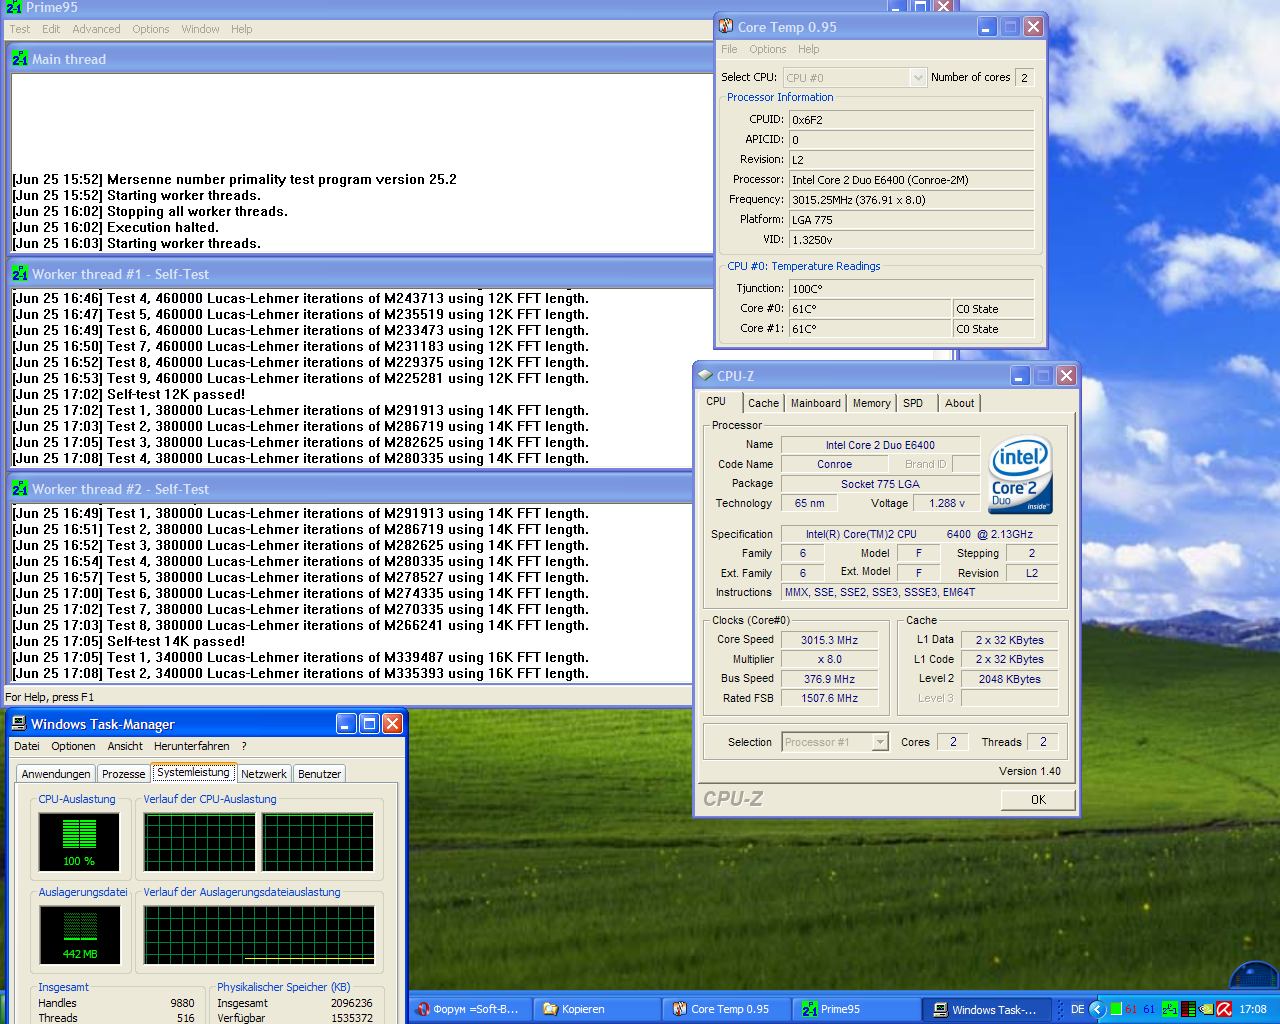Screen dimensions: 1280x1024
Task: Open the Edit menu in Prime95
Action: click(51, 29)
